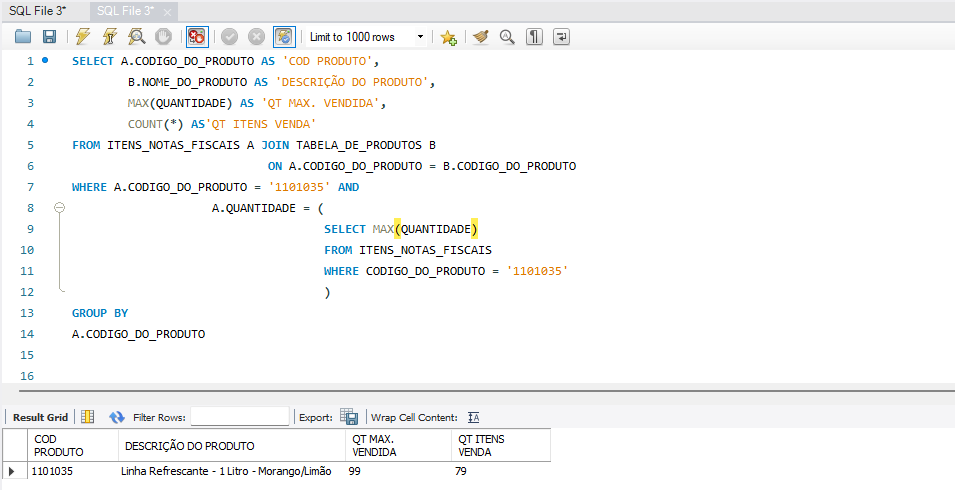Execute the query with lightning icon

pos(83,37)
